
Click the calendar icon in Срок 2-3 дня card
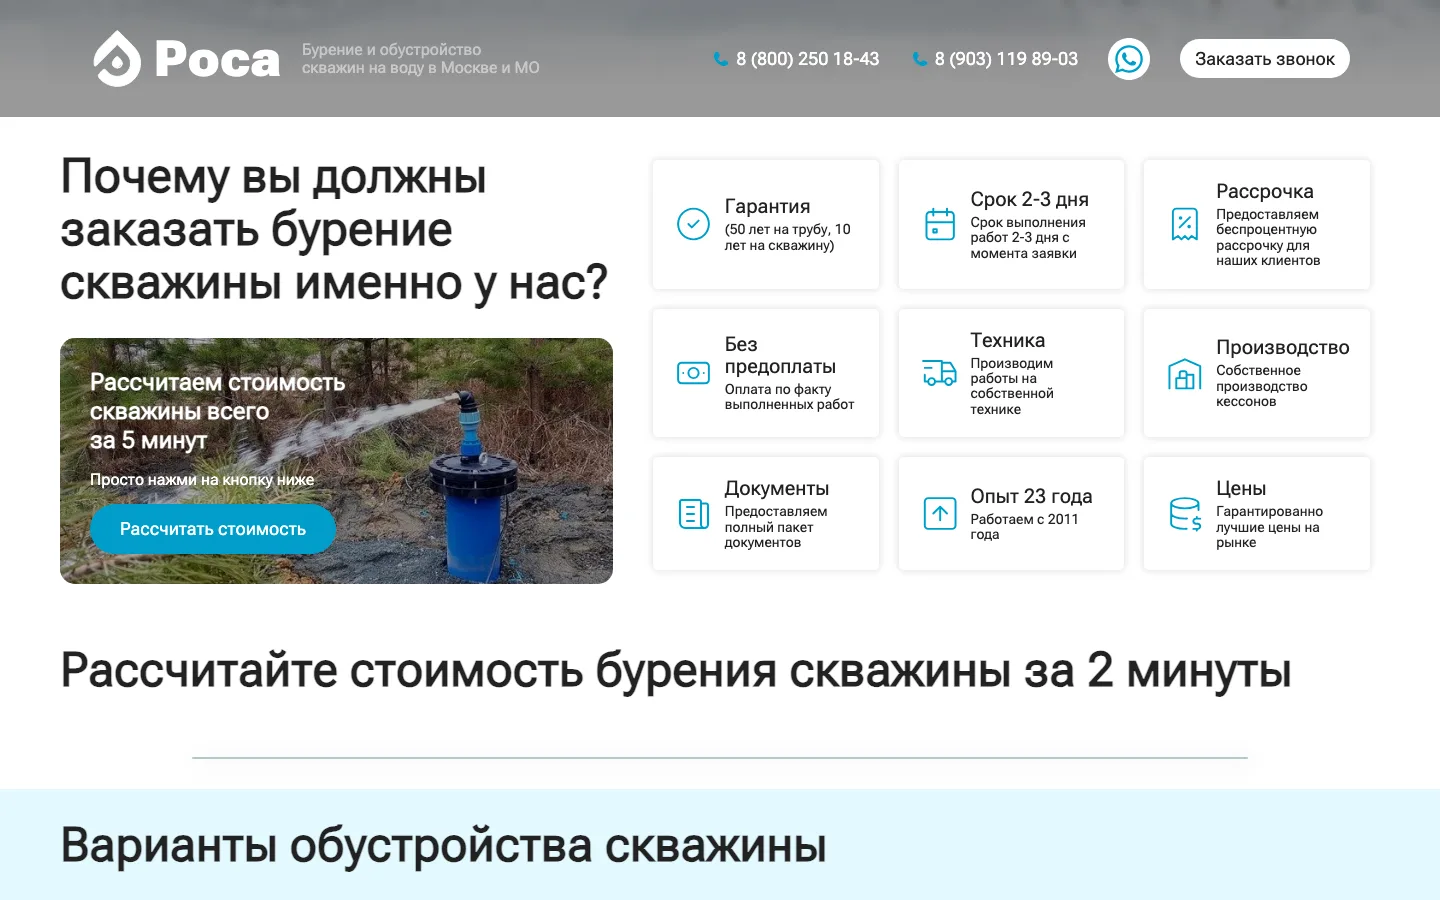tap(939, 224)
